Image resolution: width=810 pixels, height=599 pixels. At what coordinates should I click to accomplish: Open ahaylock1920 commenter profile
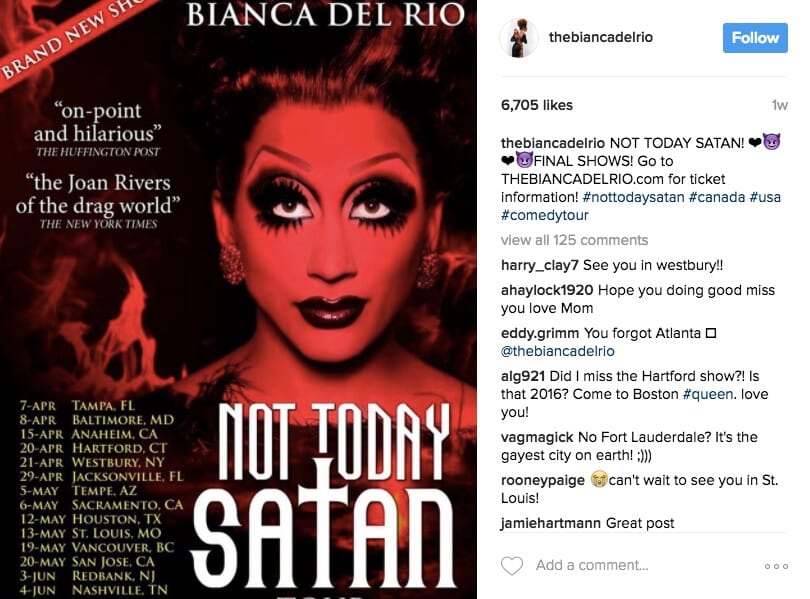pyautogui.click(x=547, y=290)
